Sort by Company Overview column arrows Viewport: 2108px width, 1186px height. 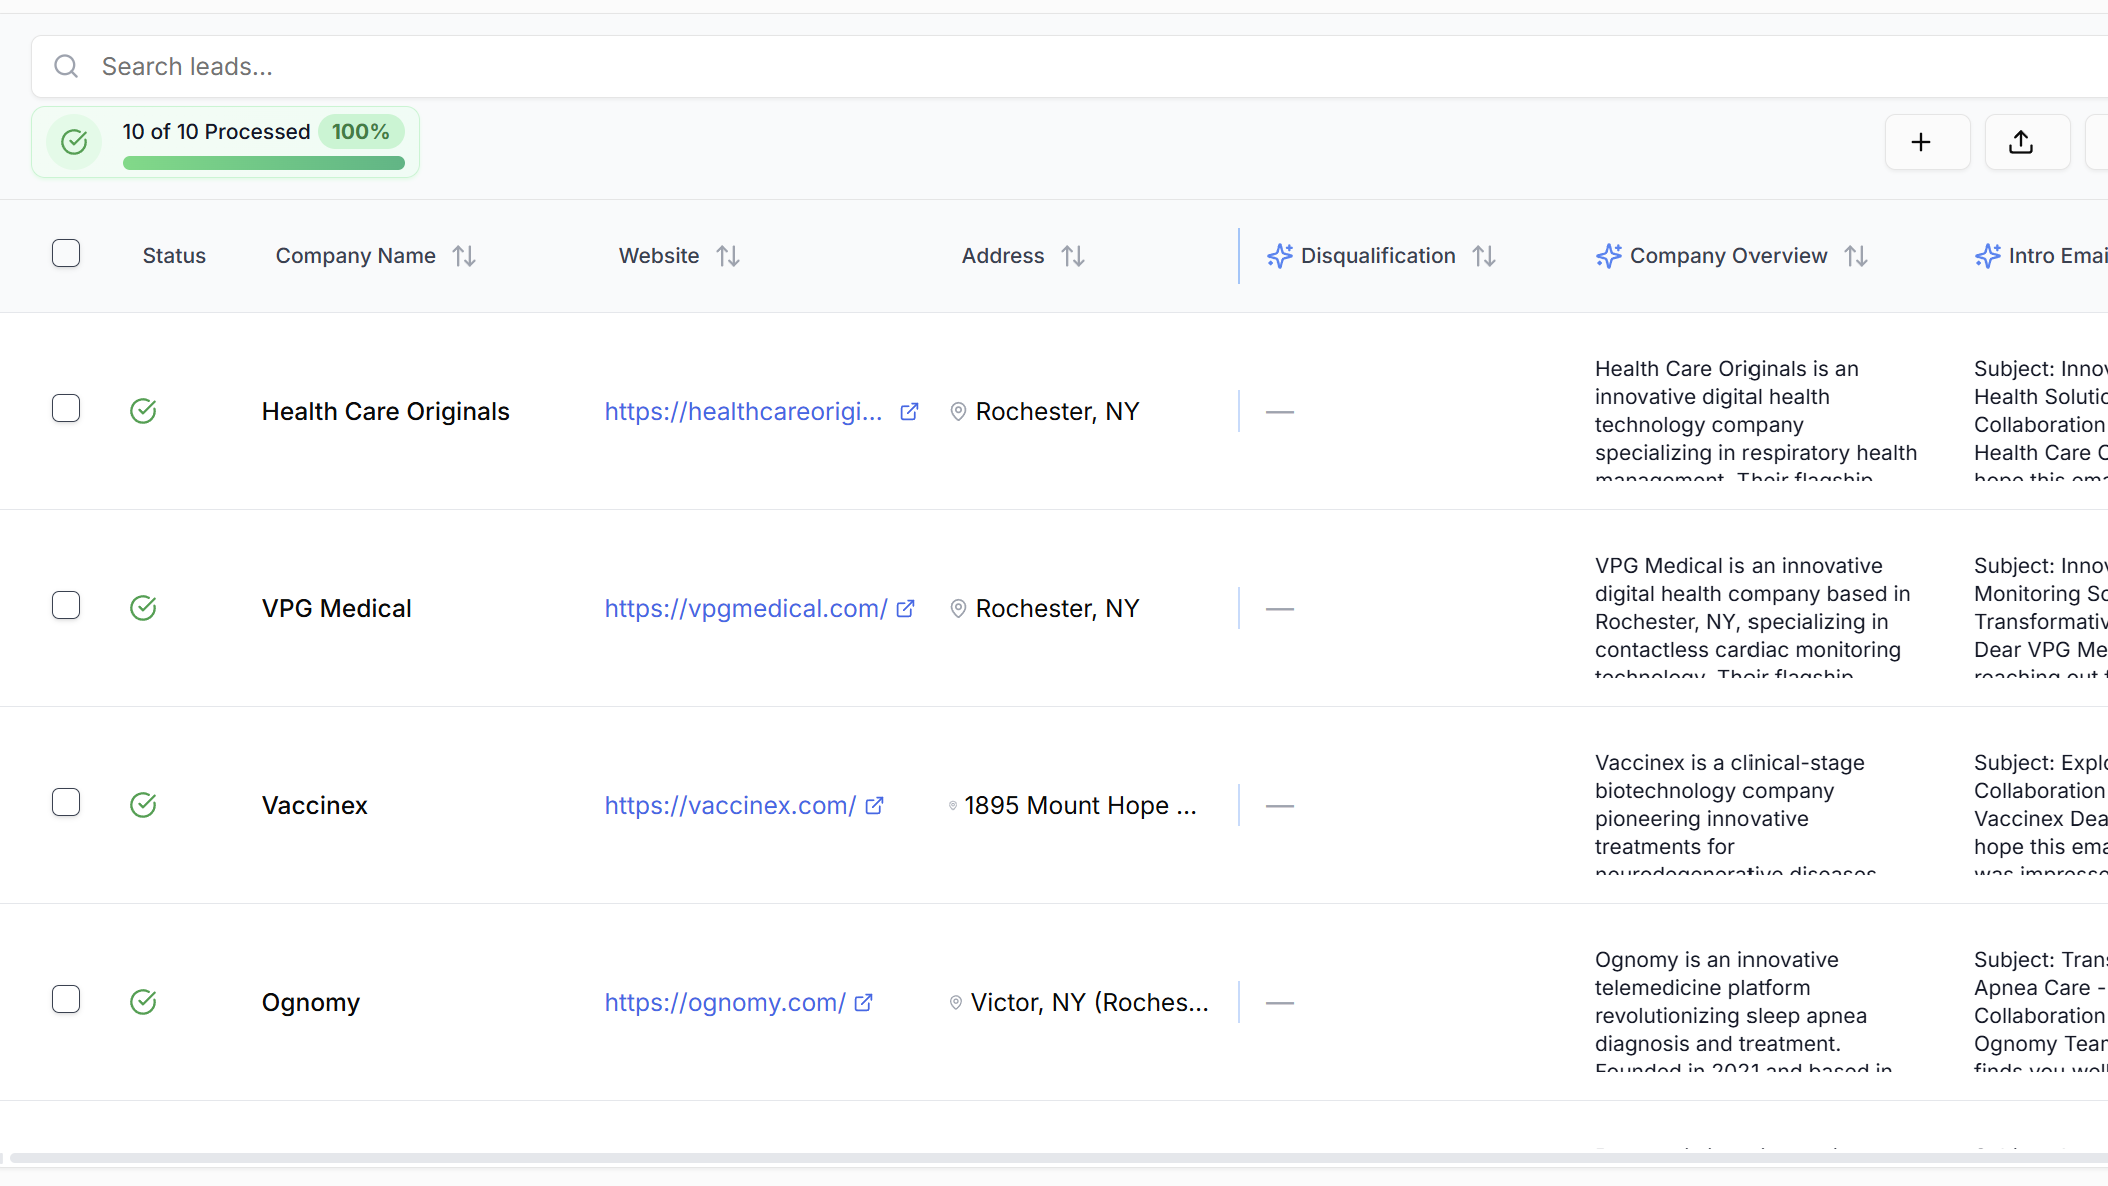tap(1856, 256)
